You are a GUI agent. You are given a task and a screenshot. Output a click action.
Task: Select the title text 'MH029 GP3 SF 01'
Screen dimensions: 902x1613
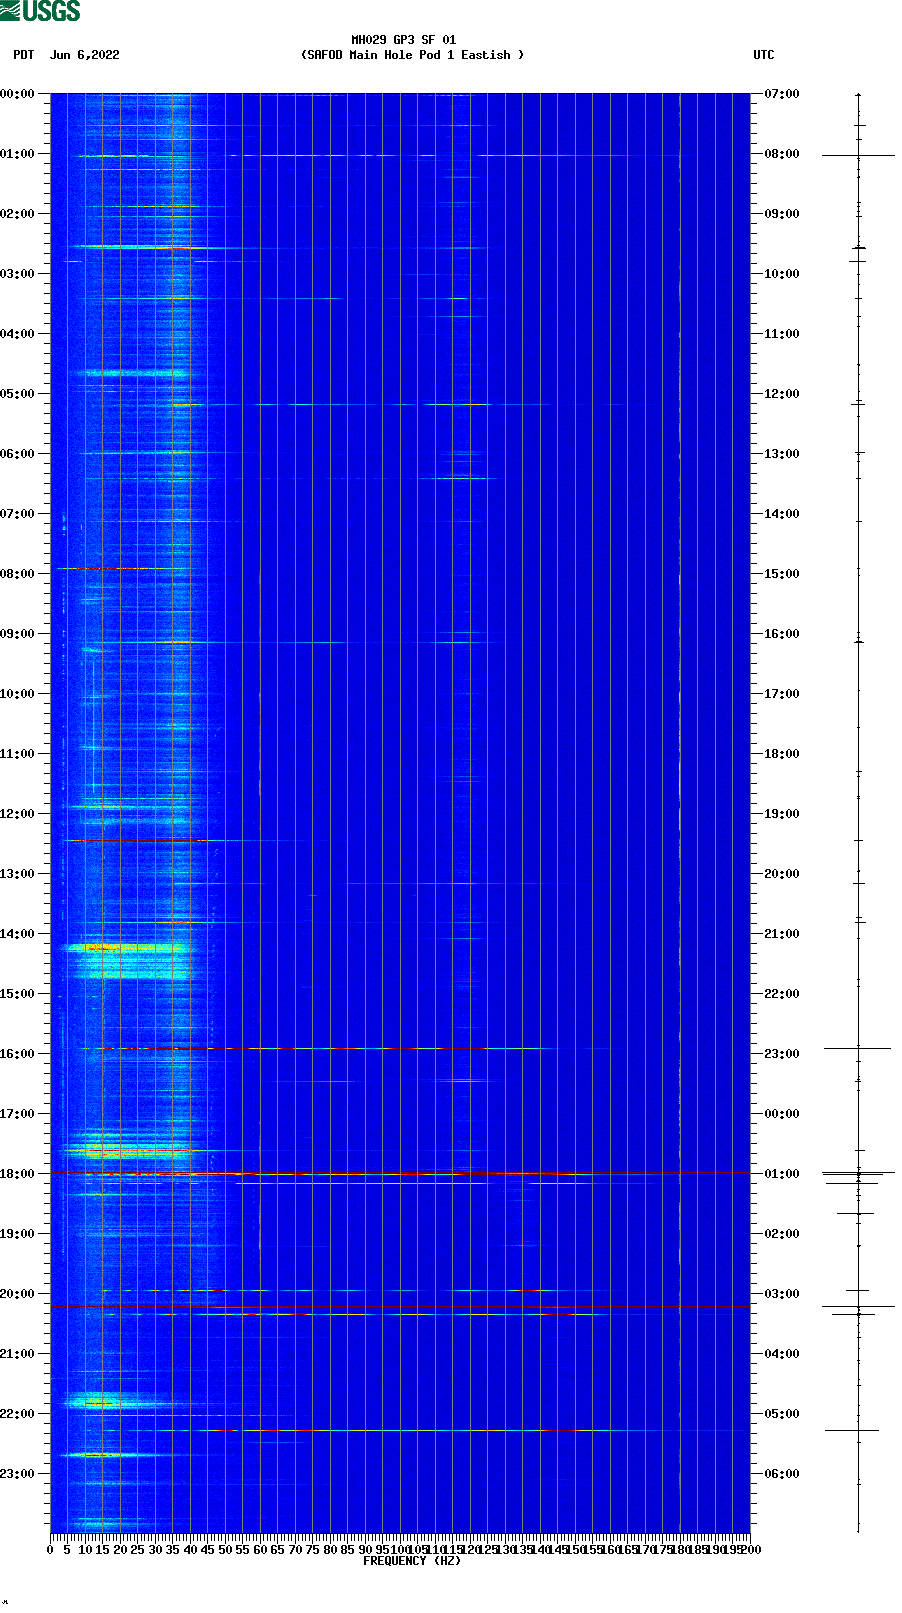click(x=403, y=40)
